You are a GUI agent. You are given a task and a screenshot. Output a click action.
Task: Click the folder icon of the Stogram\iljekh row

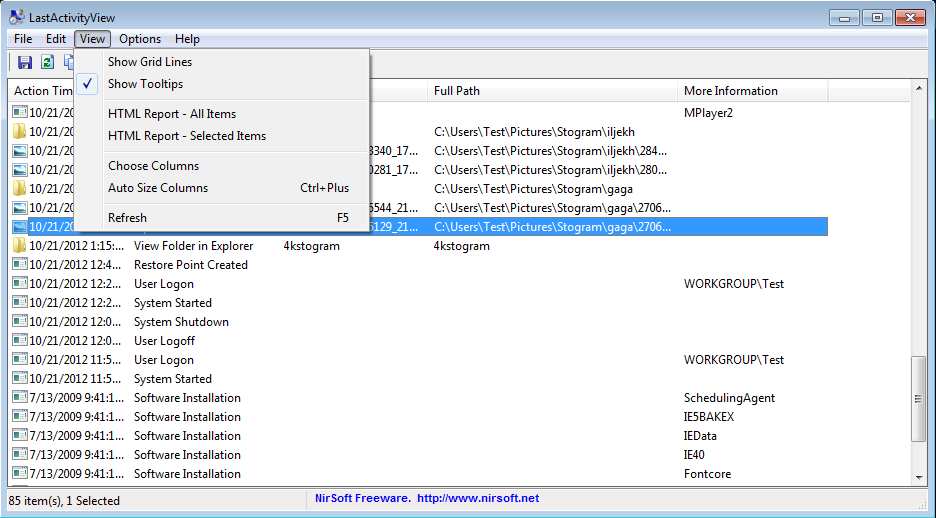(20, 131)
